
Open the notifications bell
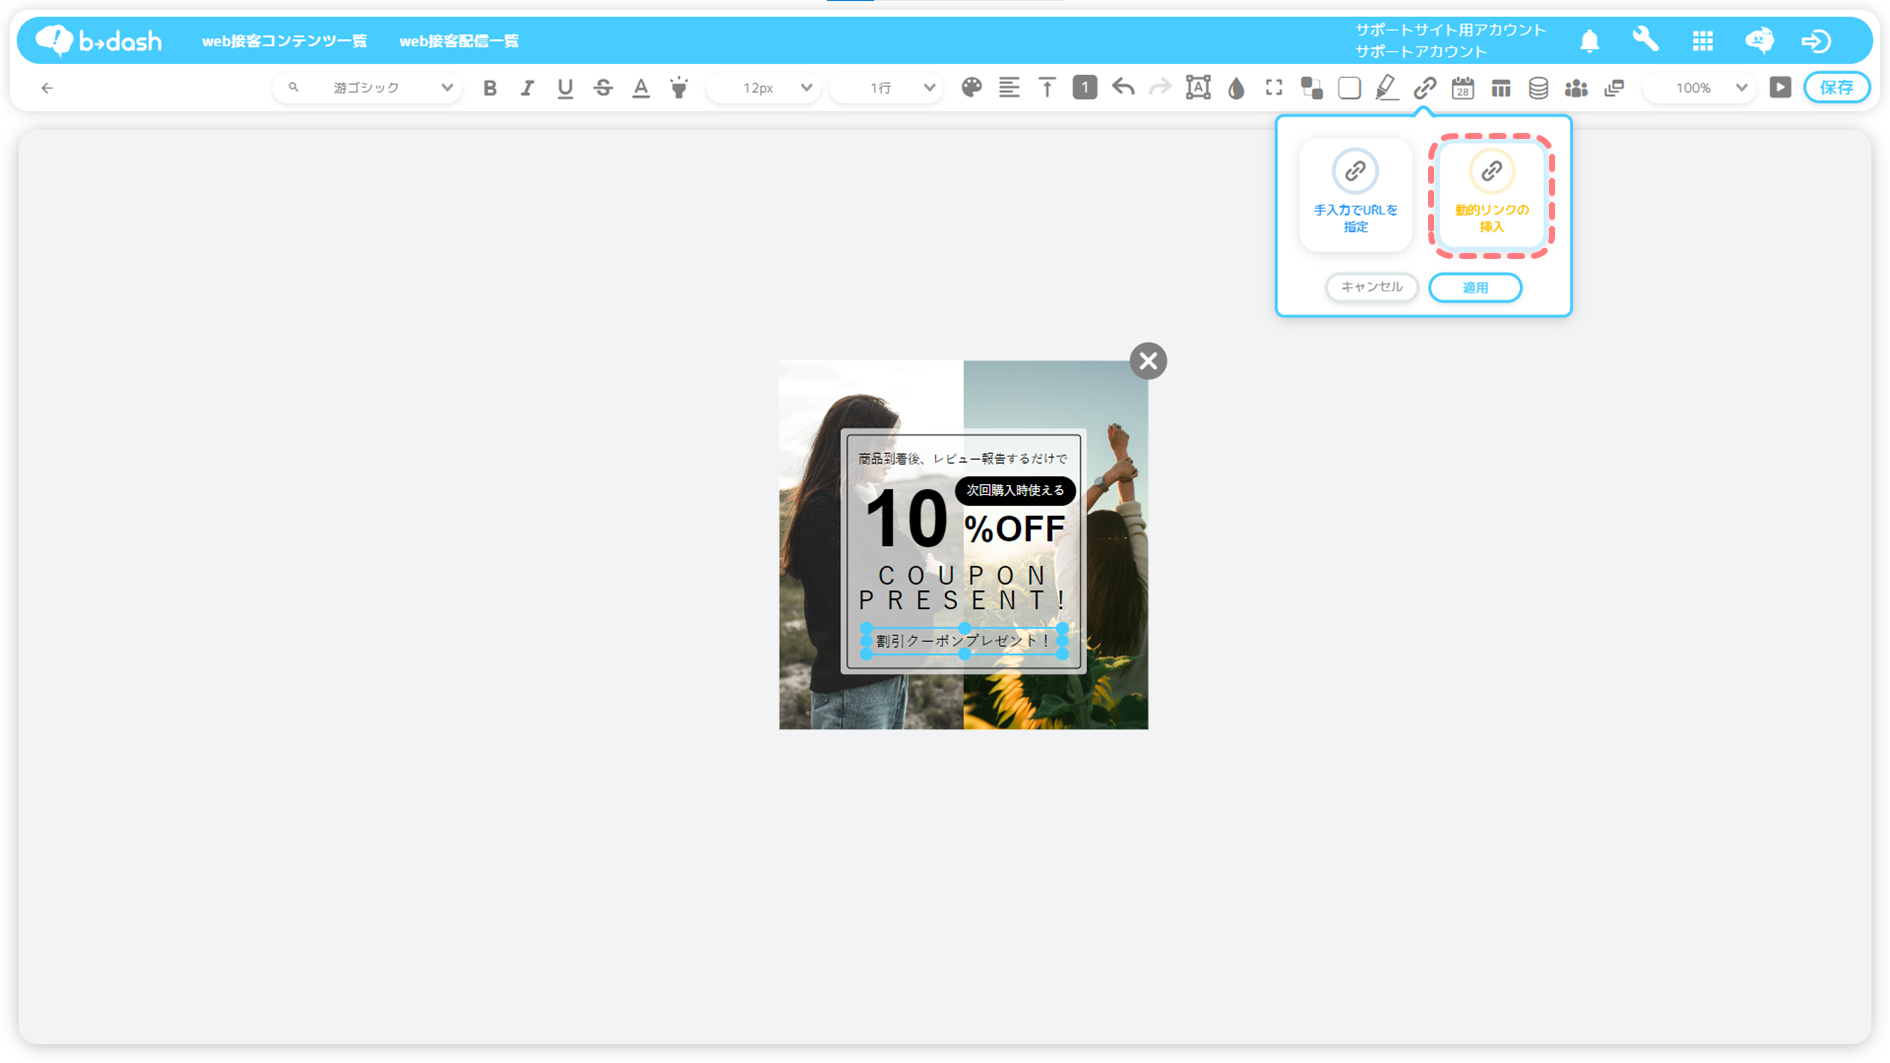click(1589, 41)
